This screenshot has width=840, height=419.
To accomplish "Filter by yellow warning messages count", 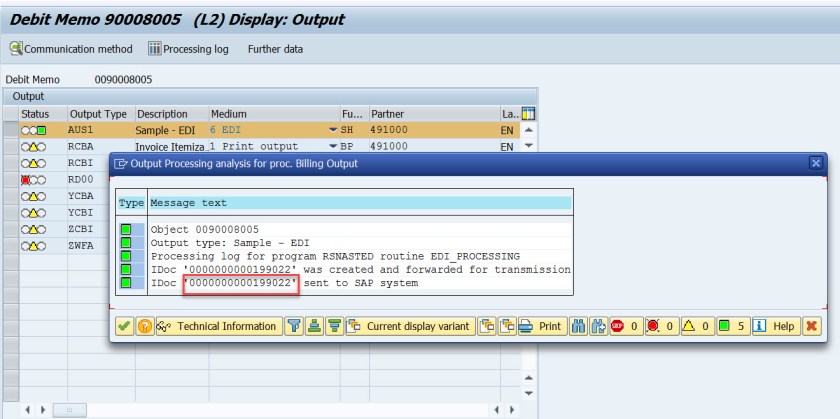I will (697, 326).
